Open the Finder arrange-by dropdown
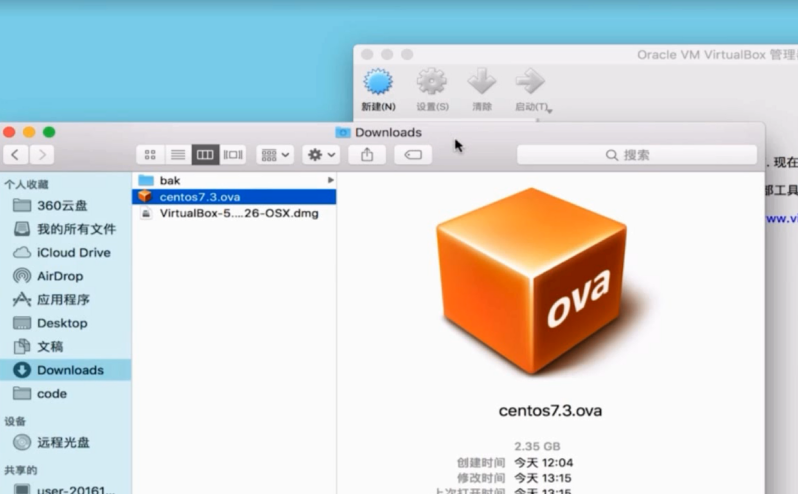The image size is (798, 494). [x=275, y=155]
